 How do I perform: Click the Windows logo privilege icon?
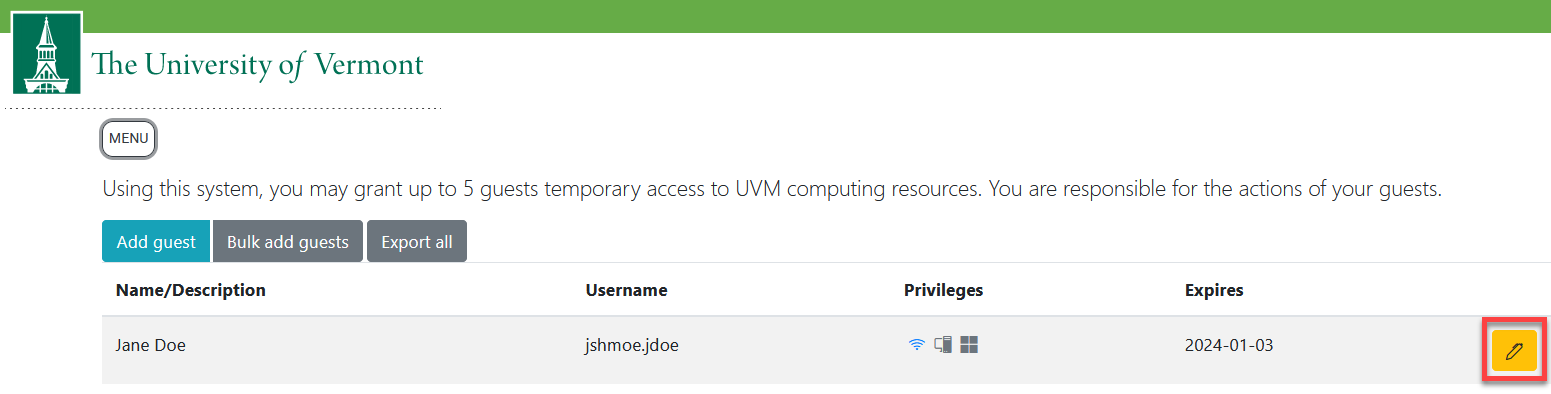click(x=968, y=345)
